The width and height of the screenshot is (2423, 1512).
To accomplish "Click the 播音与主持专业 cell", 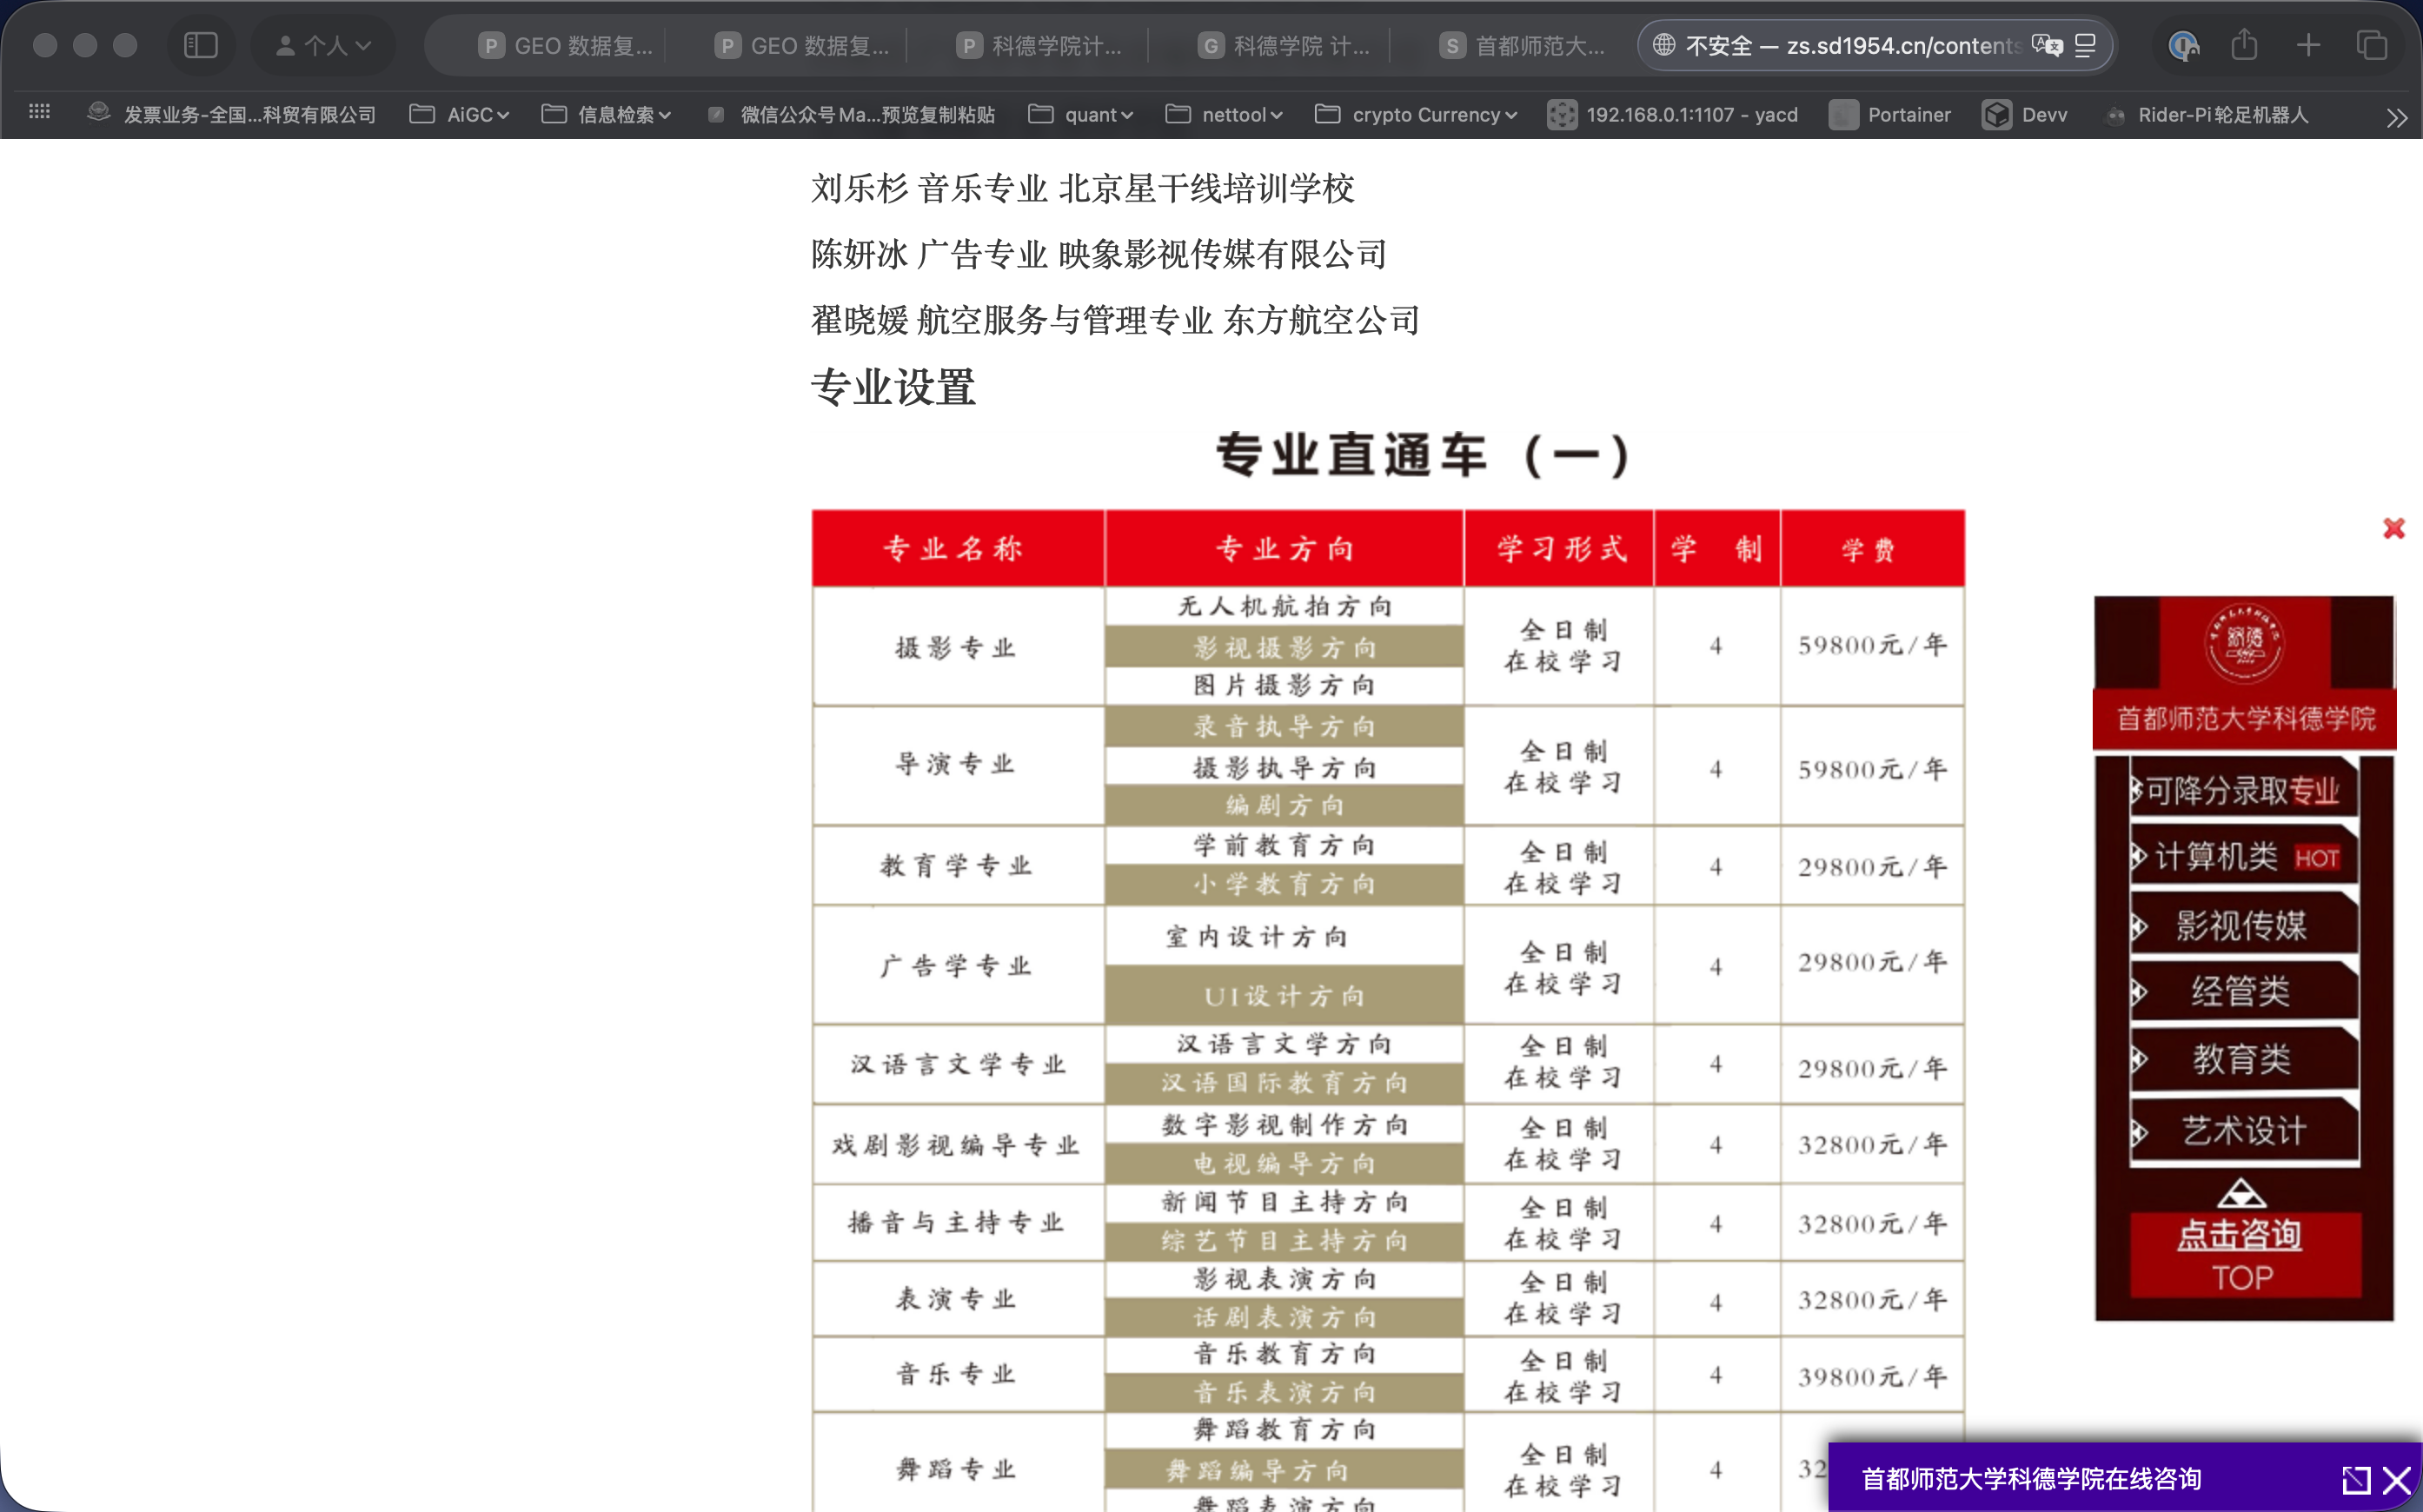I will pyautogui.click(x=958, y=1222).
